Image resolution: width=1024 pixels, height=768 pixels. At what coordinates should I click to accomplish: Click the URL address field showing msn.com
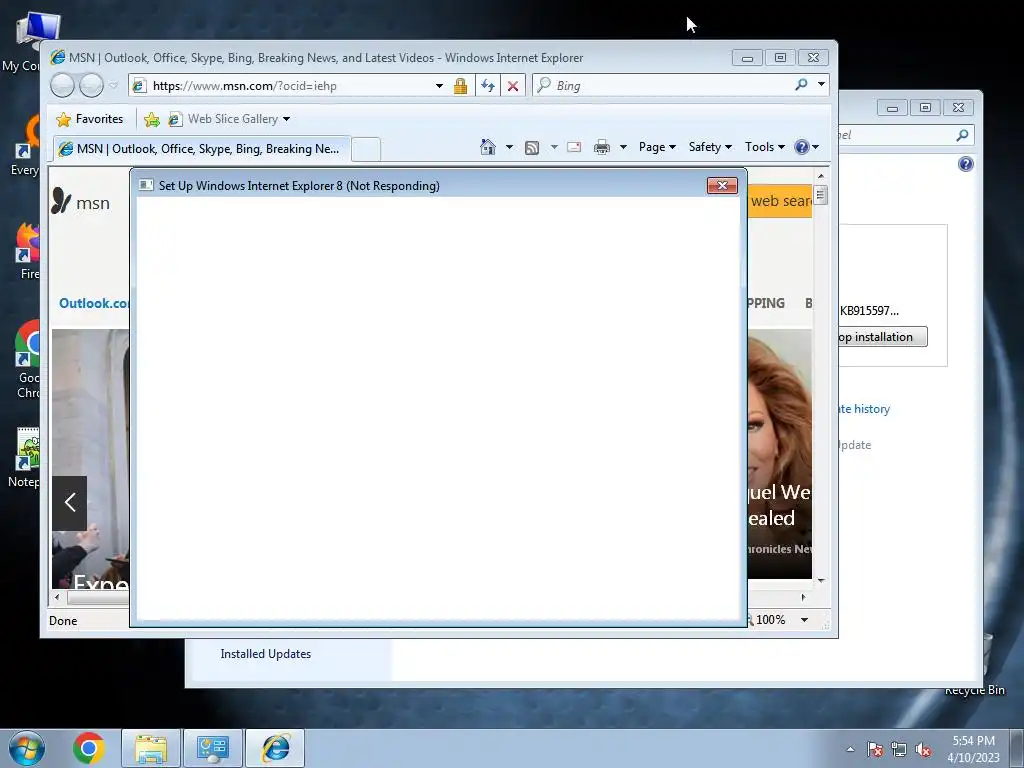coord(281,86)
